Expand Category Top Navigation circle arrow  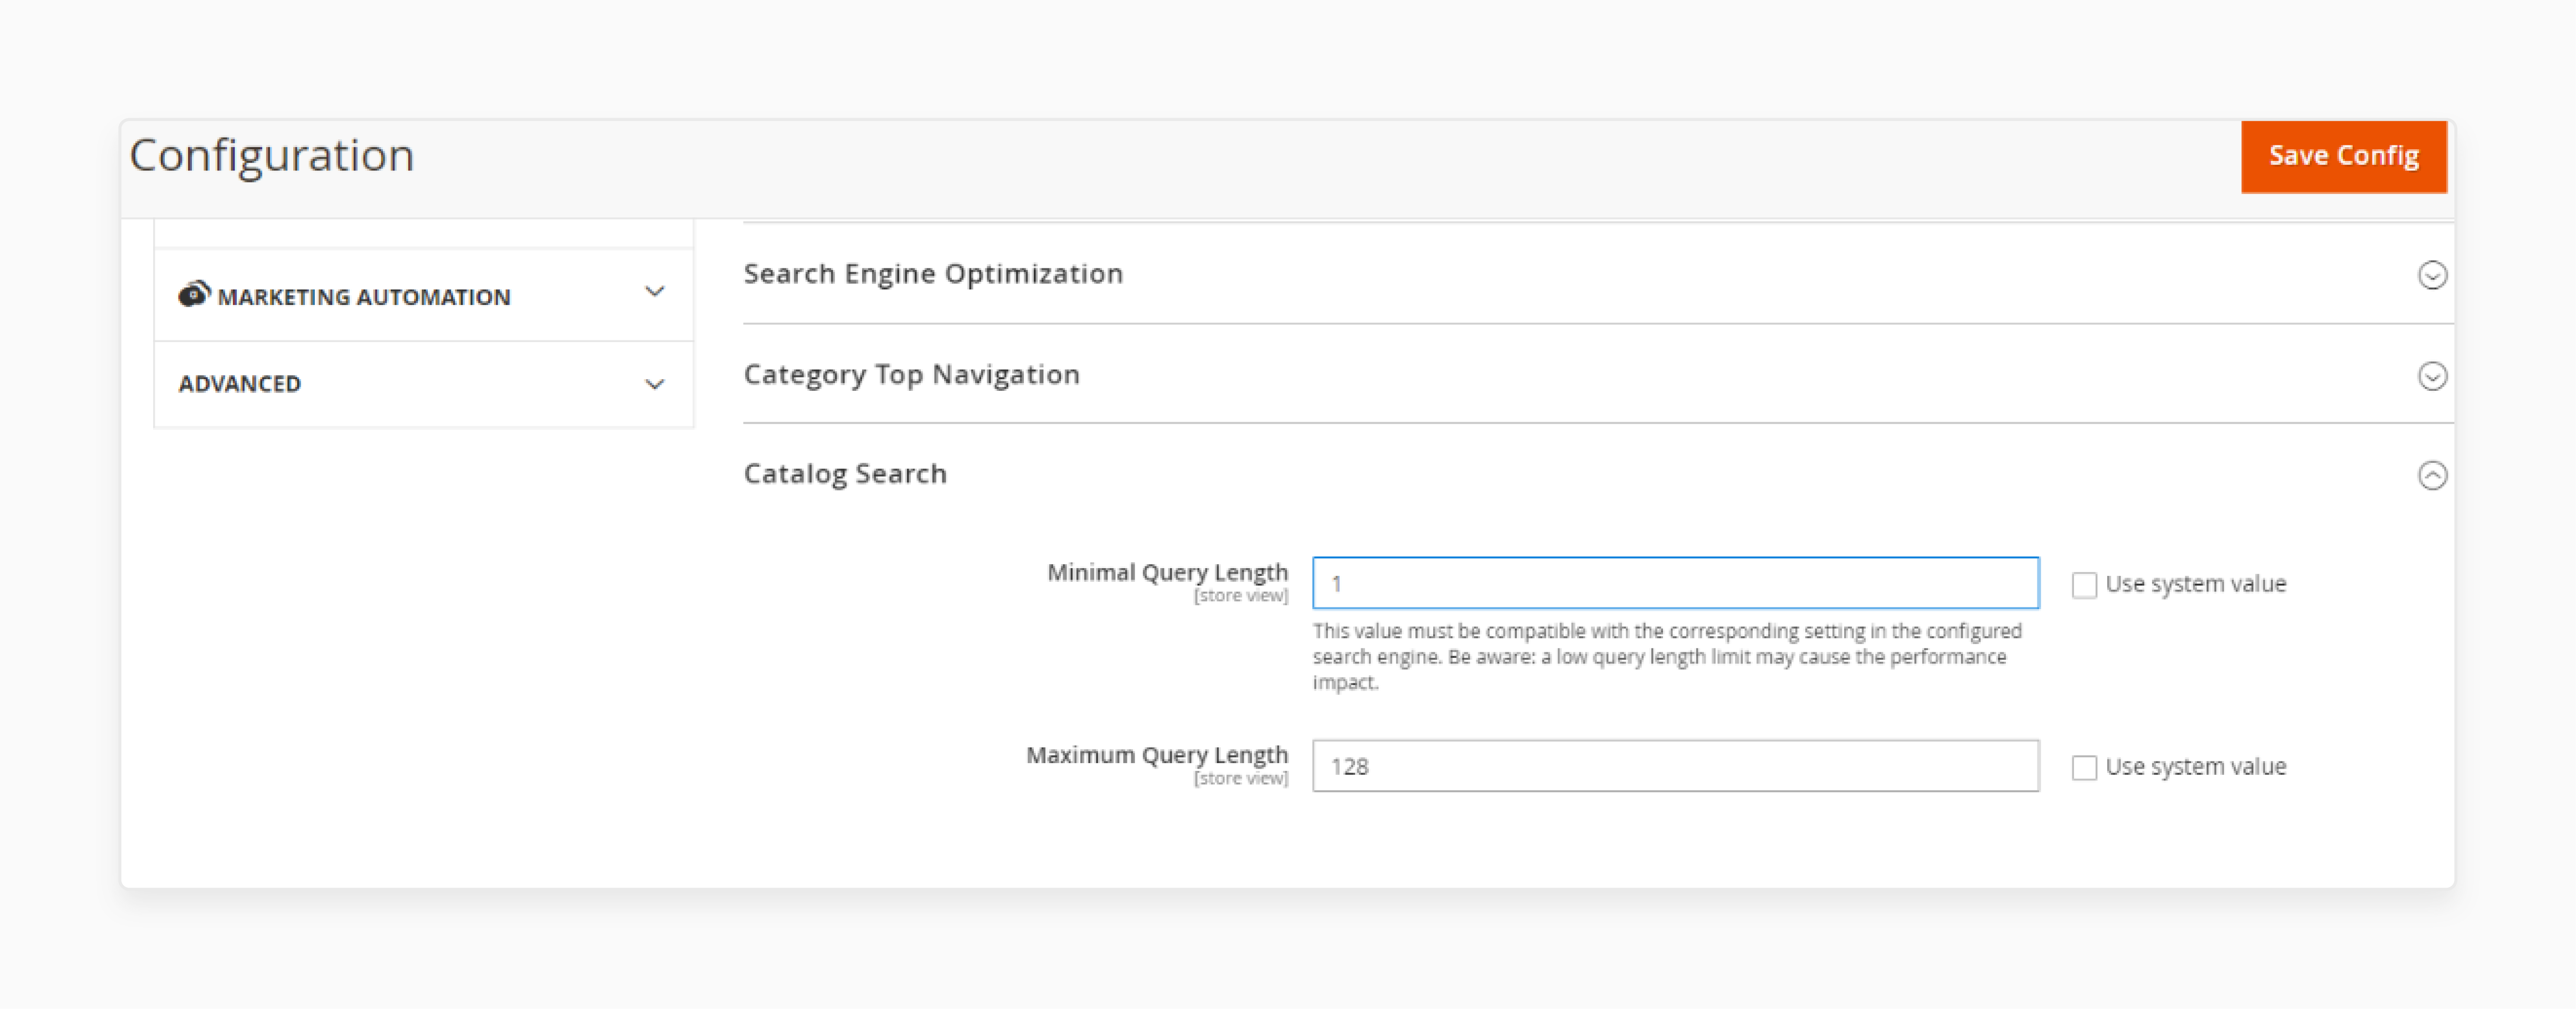2432,376
